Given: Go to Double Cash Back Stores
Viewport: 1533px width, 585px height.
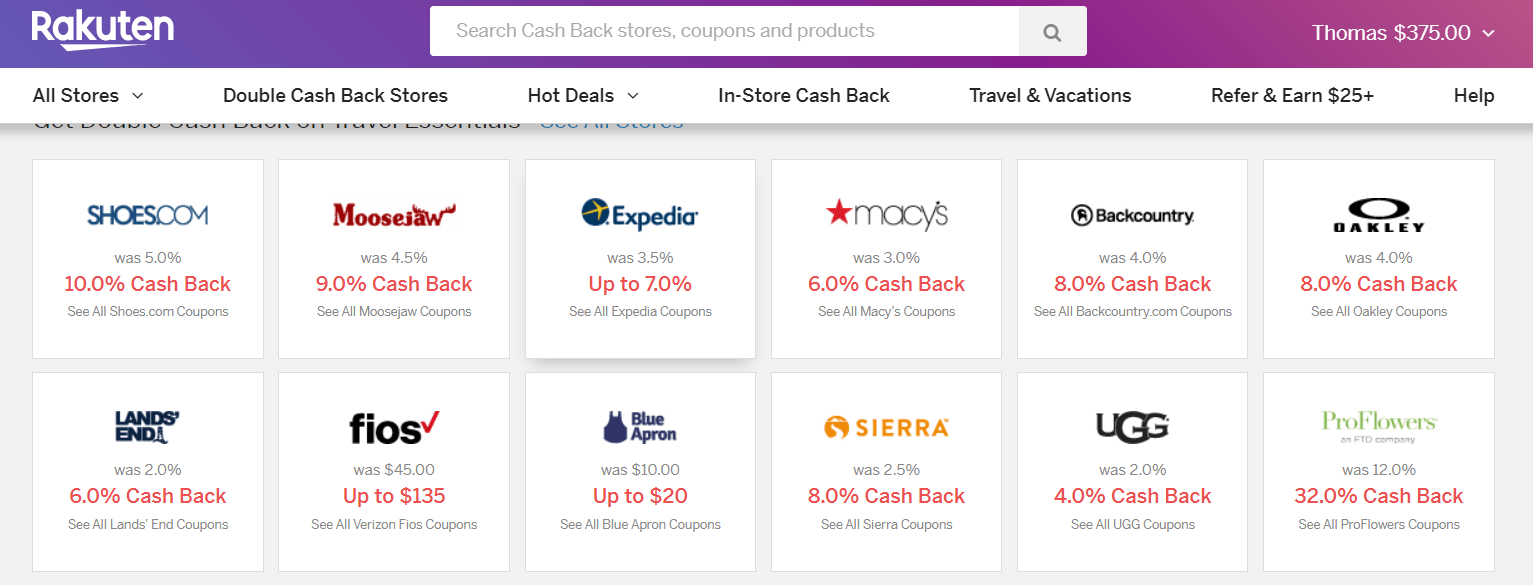Looking at the screenshot, I should (x=335, y=96).
